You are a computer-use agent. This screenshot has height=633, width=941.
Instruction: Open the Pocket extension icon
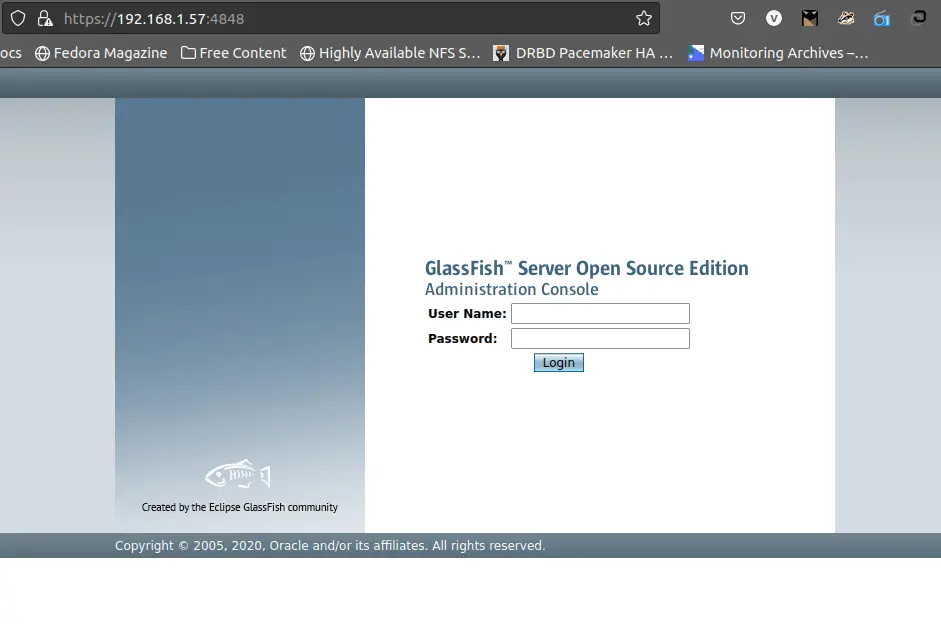(738, 18)
